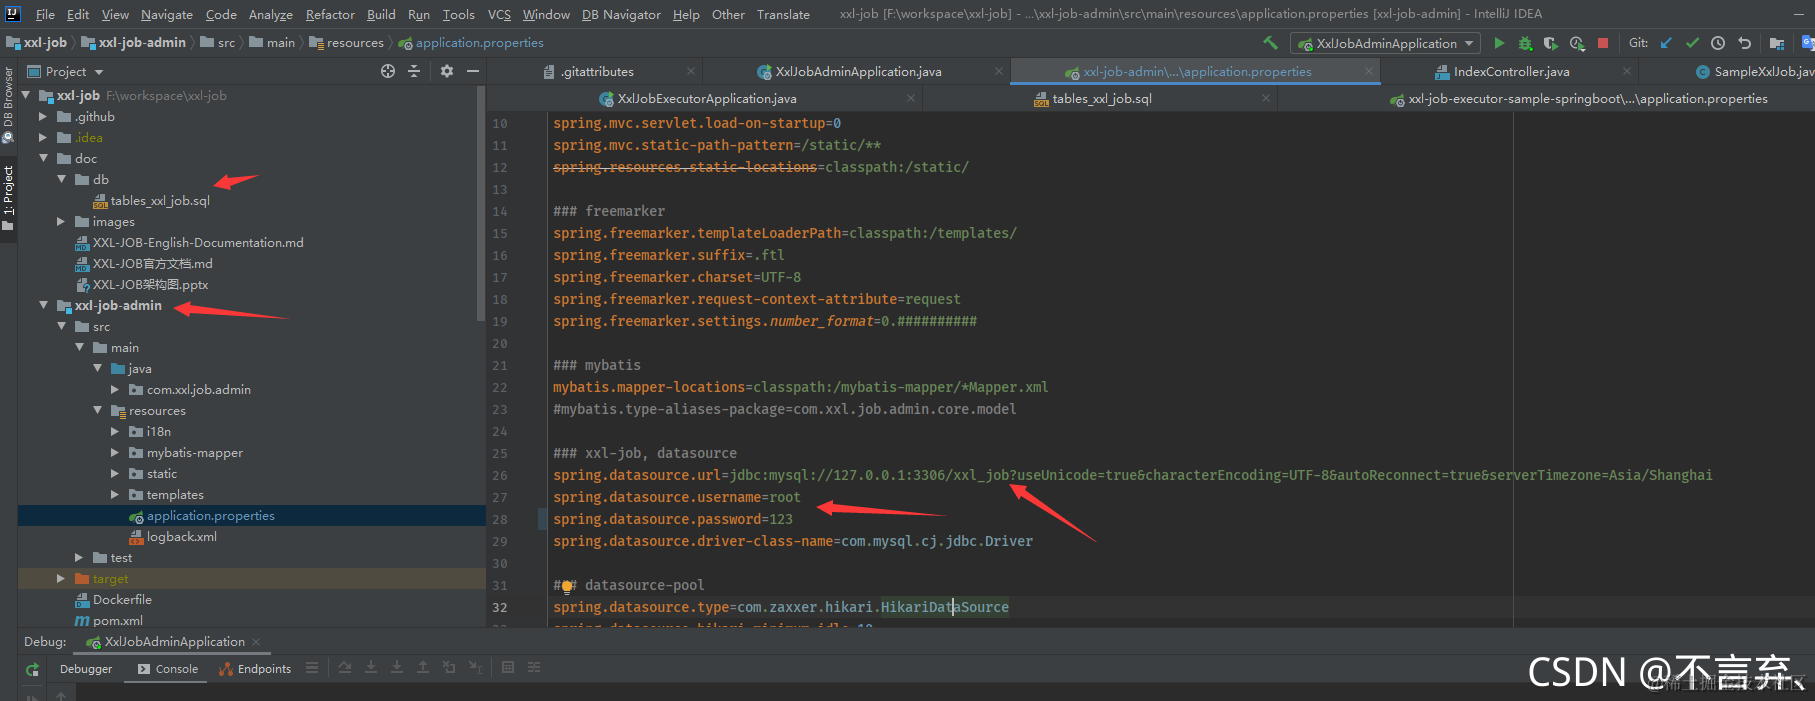Image resolution: width=1815 pixels, height=701 pixels.
Task: Switch to IndexController.java tab
Action: [1511, 71]
